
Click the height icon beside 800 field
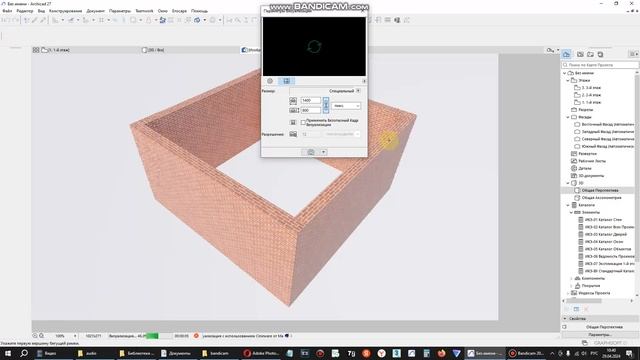click(294, 110)
